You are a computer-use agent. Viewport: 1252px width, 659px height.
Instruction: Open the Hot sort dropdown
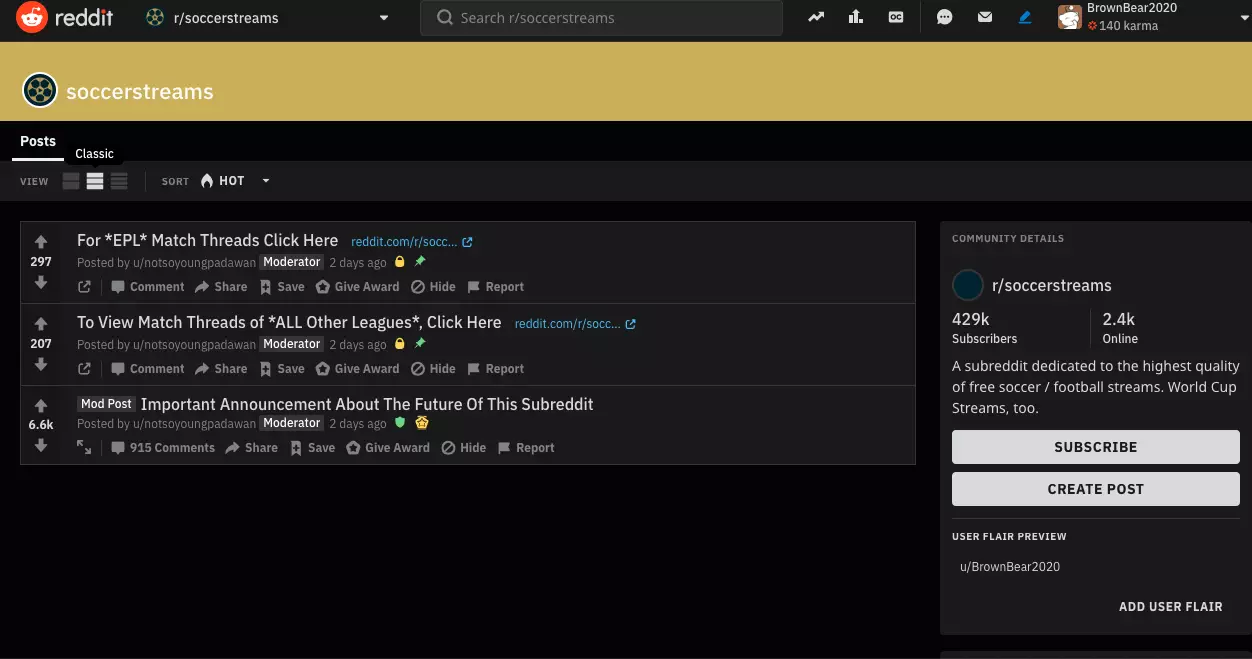[236, 181]
